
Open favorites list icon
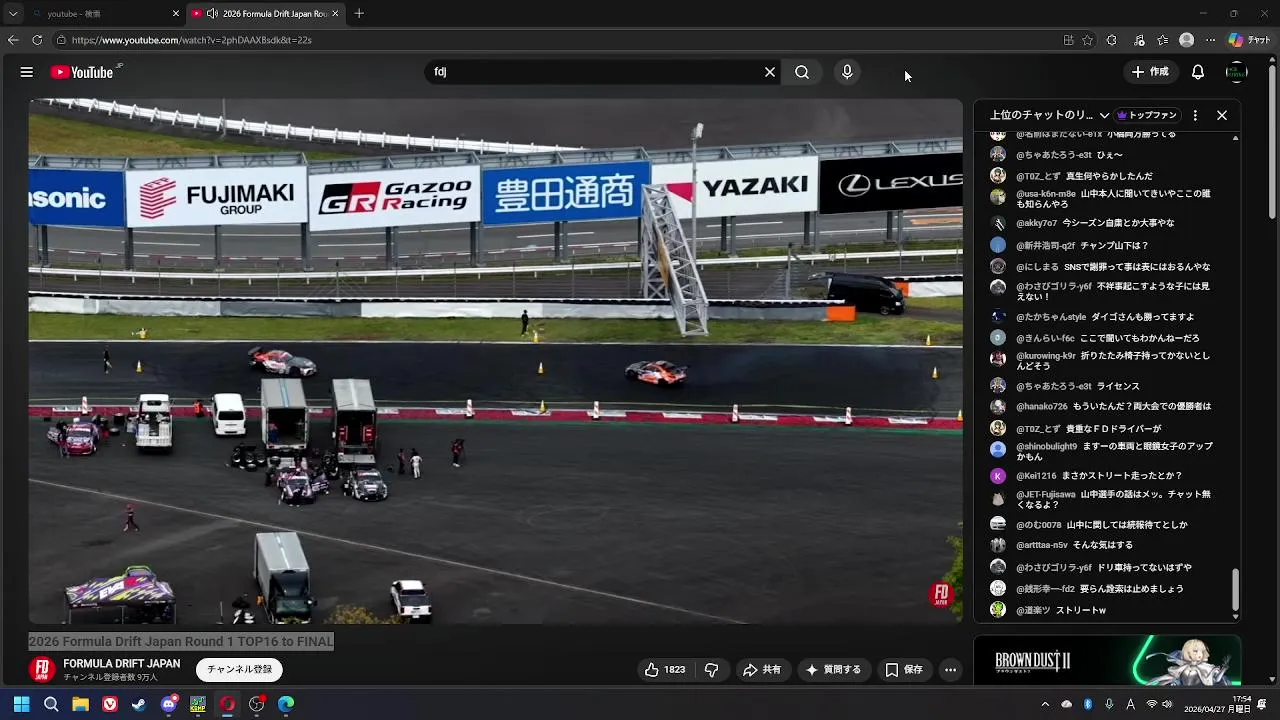point(1162,40)
